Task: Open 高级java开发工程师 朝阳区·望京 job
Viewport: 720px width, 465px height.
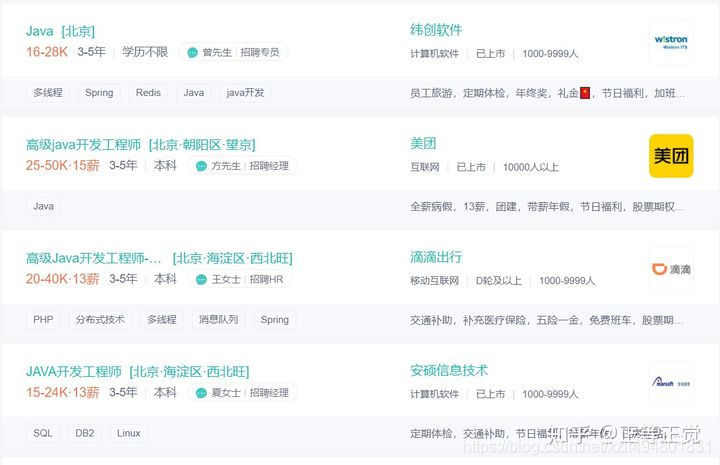Action: tap(140, 145)
